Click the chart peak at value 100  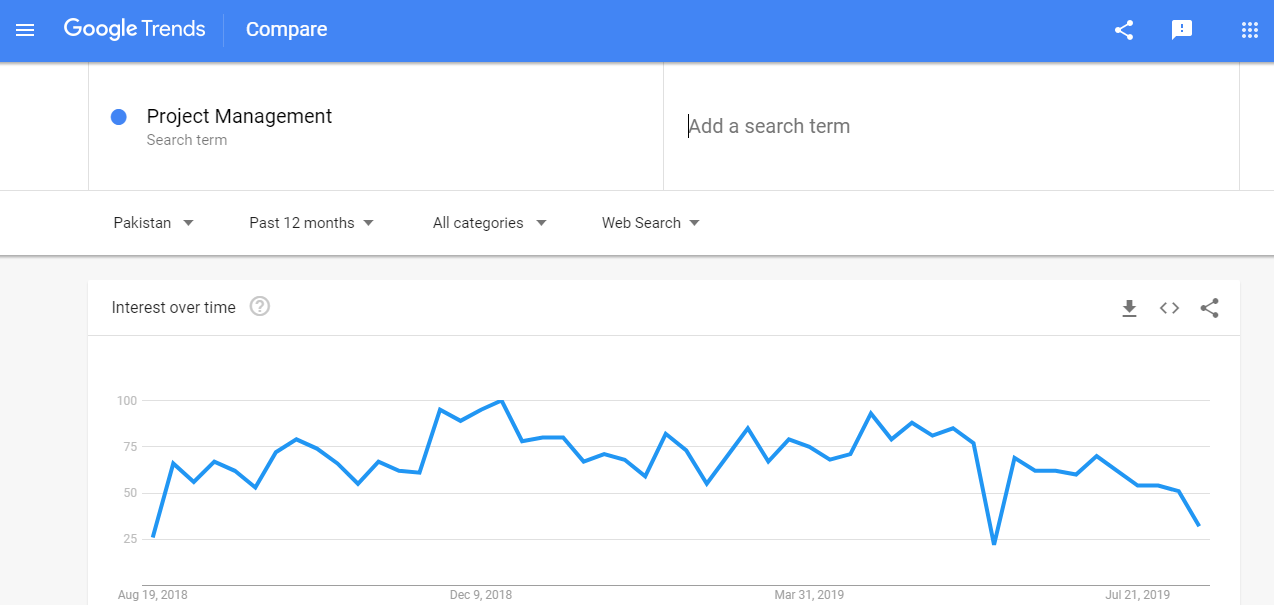point(500,401)
